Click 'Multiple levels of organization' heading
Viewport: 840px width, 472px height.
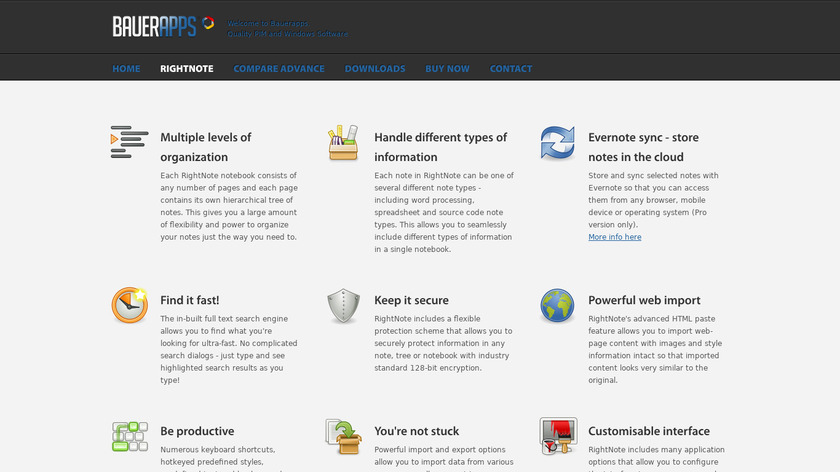206,147
